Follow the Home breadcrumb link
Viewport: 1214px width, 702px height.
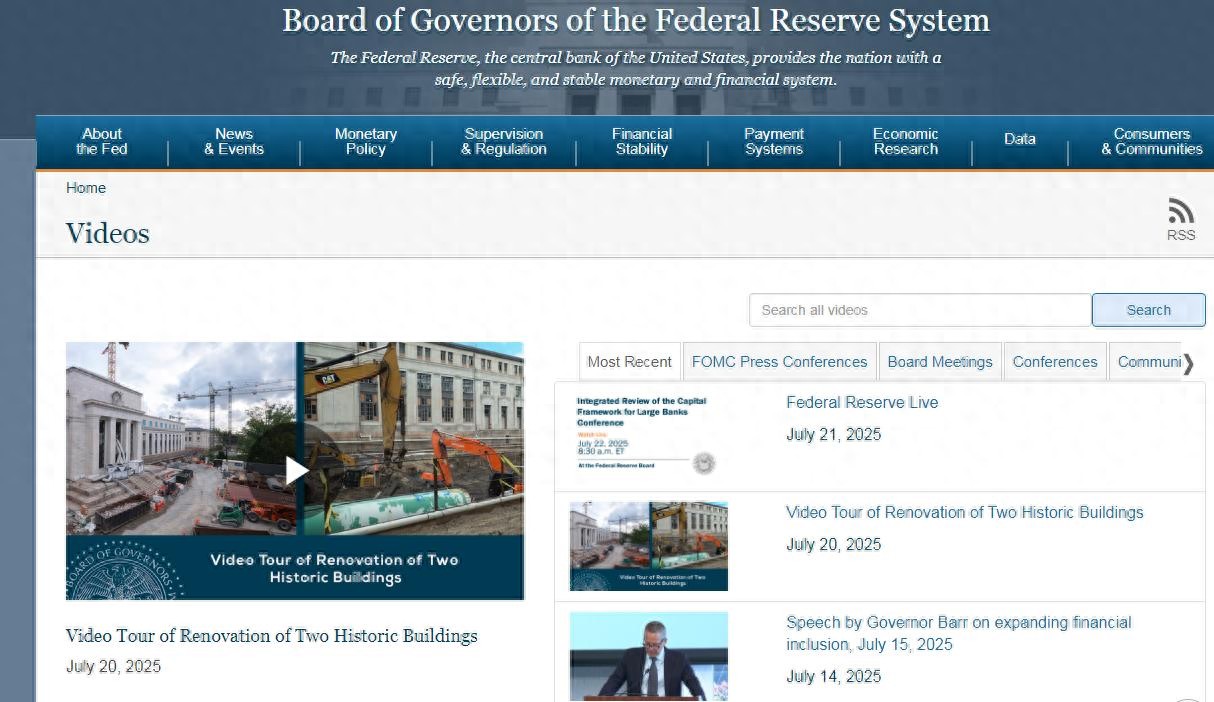[86, 188]
